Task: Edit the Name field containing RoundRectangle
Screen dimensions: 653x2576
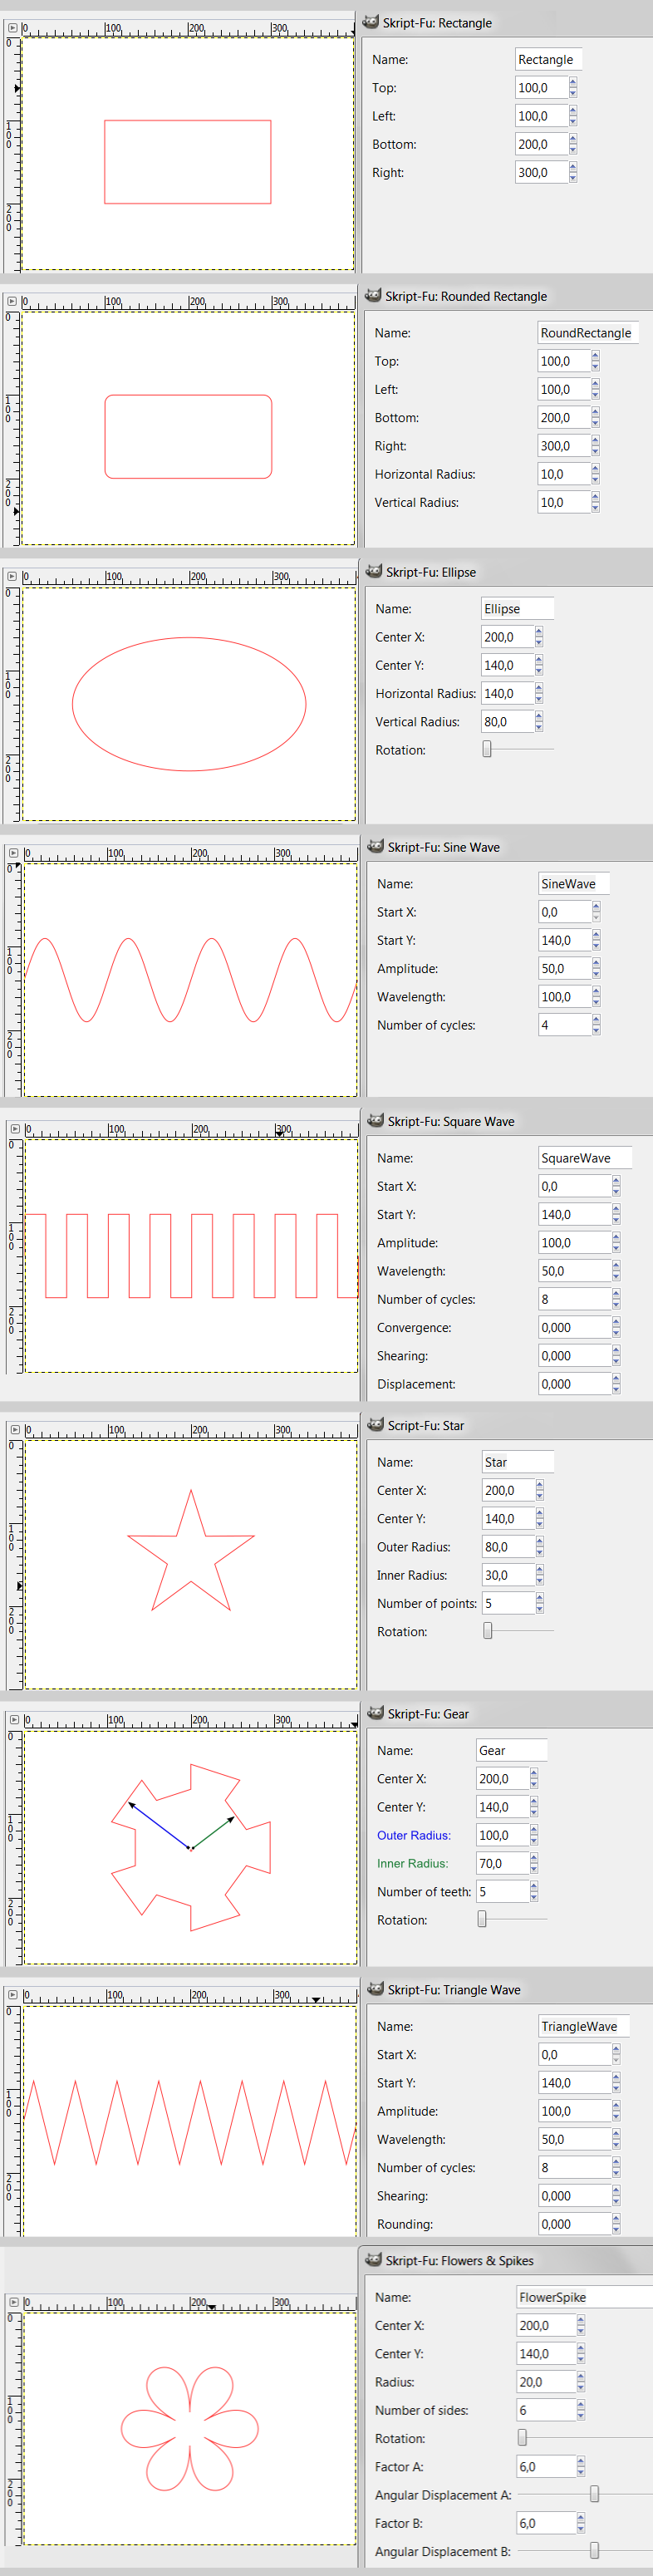Action: tap(588, 332)
